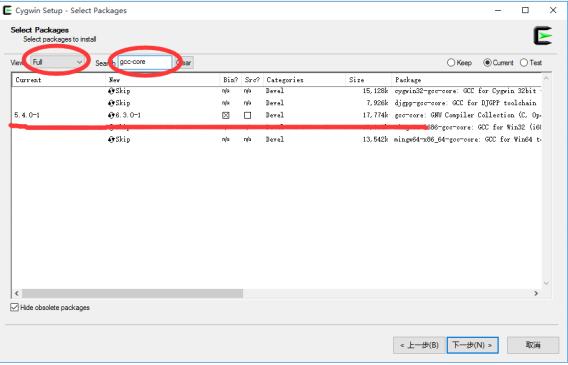Sort by the Current column header
This screenshot has width=568, height=365.
coord(59,80)
